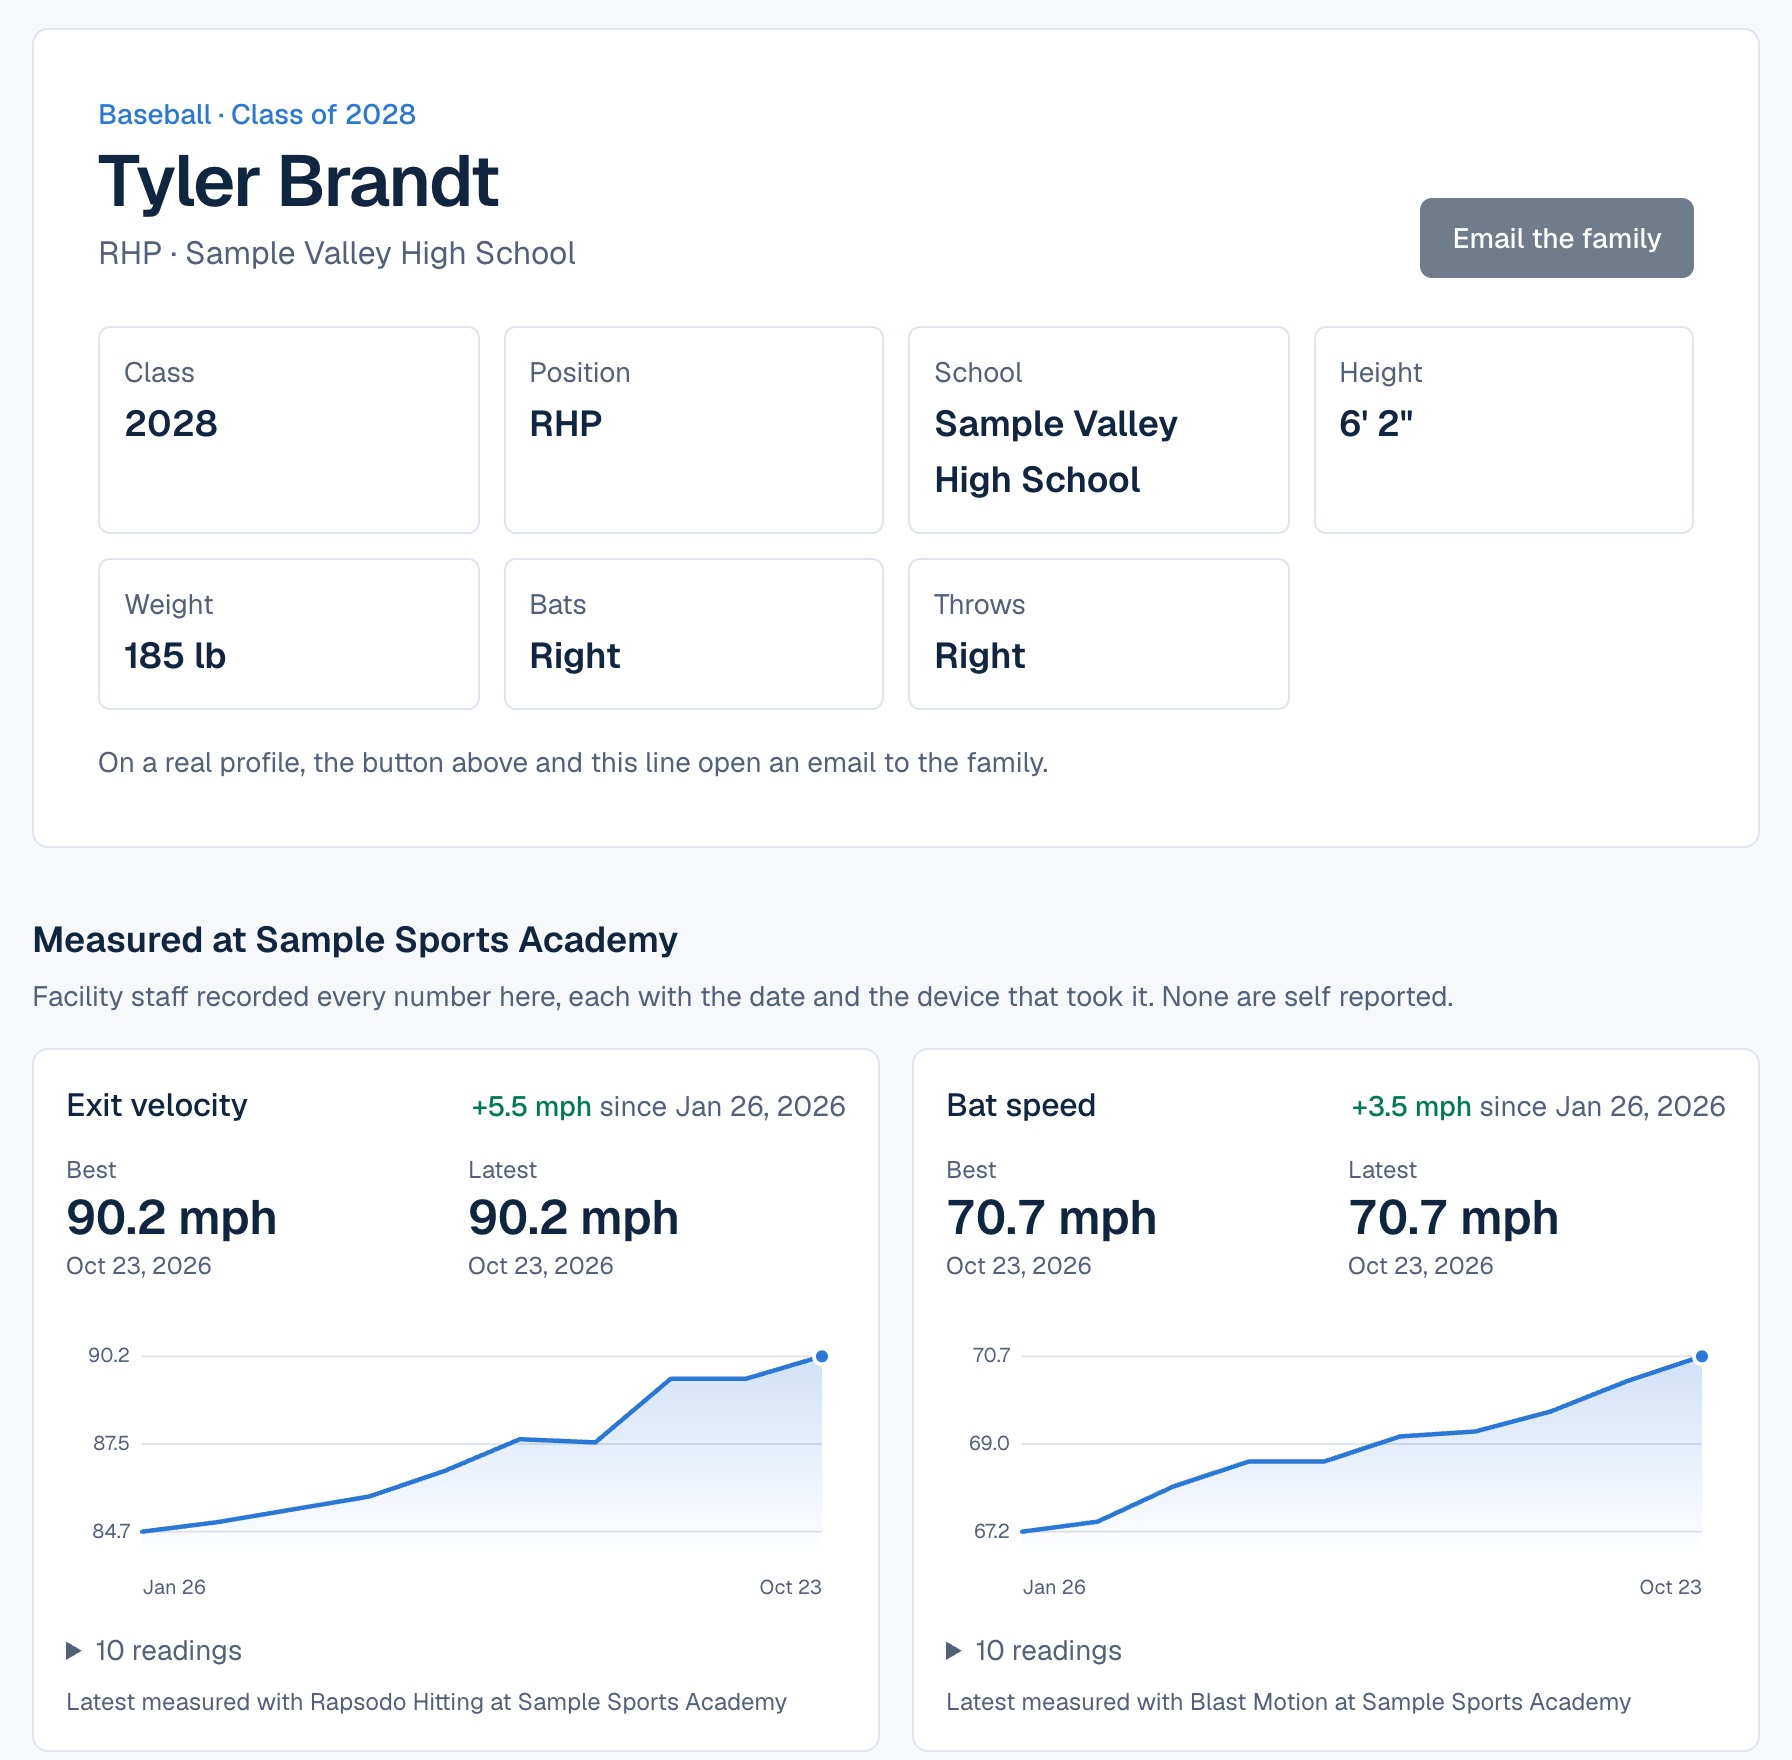Click the "Measured at Sample Sports Academy" heading
Image resolution: width=1792 pixels, height=1760 pixels.
tap(355, 940)
